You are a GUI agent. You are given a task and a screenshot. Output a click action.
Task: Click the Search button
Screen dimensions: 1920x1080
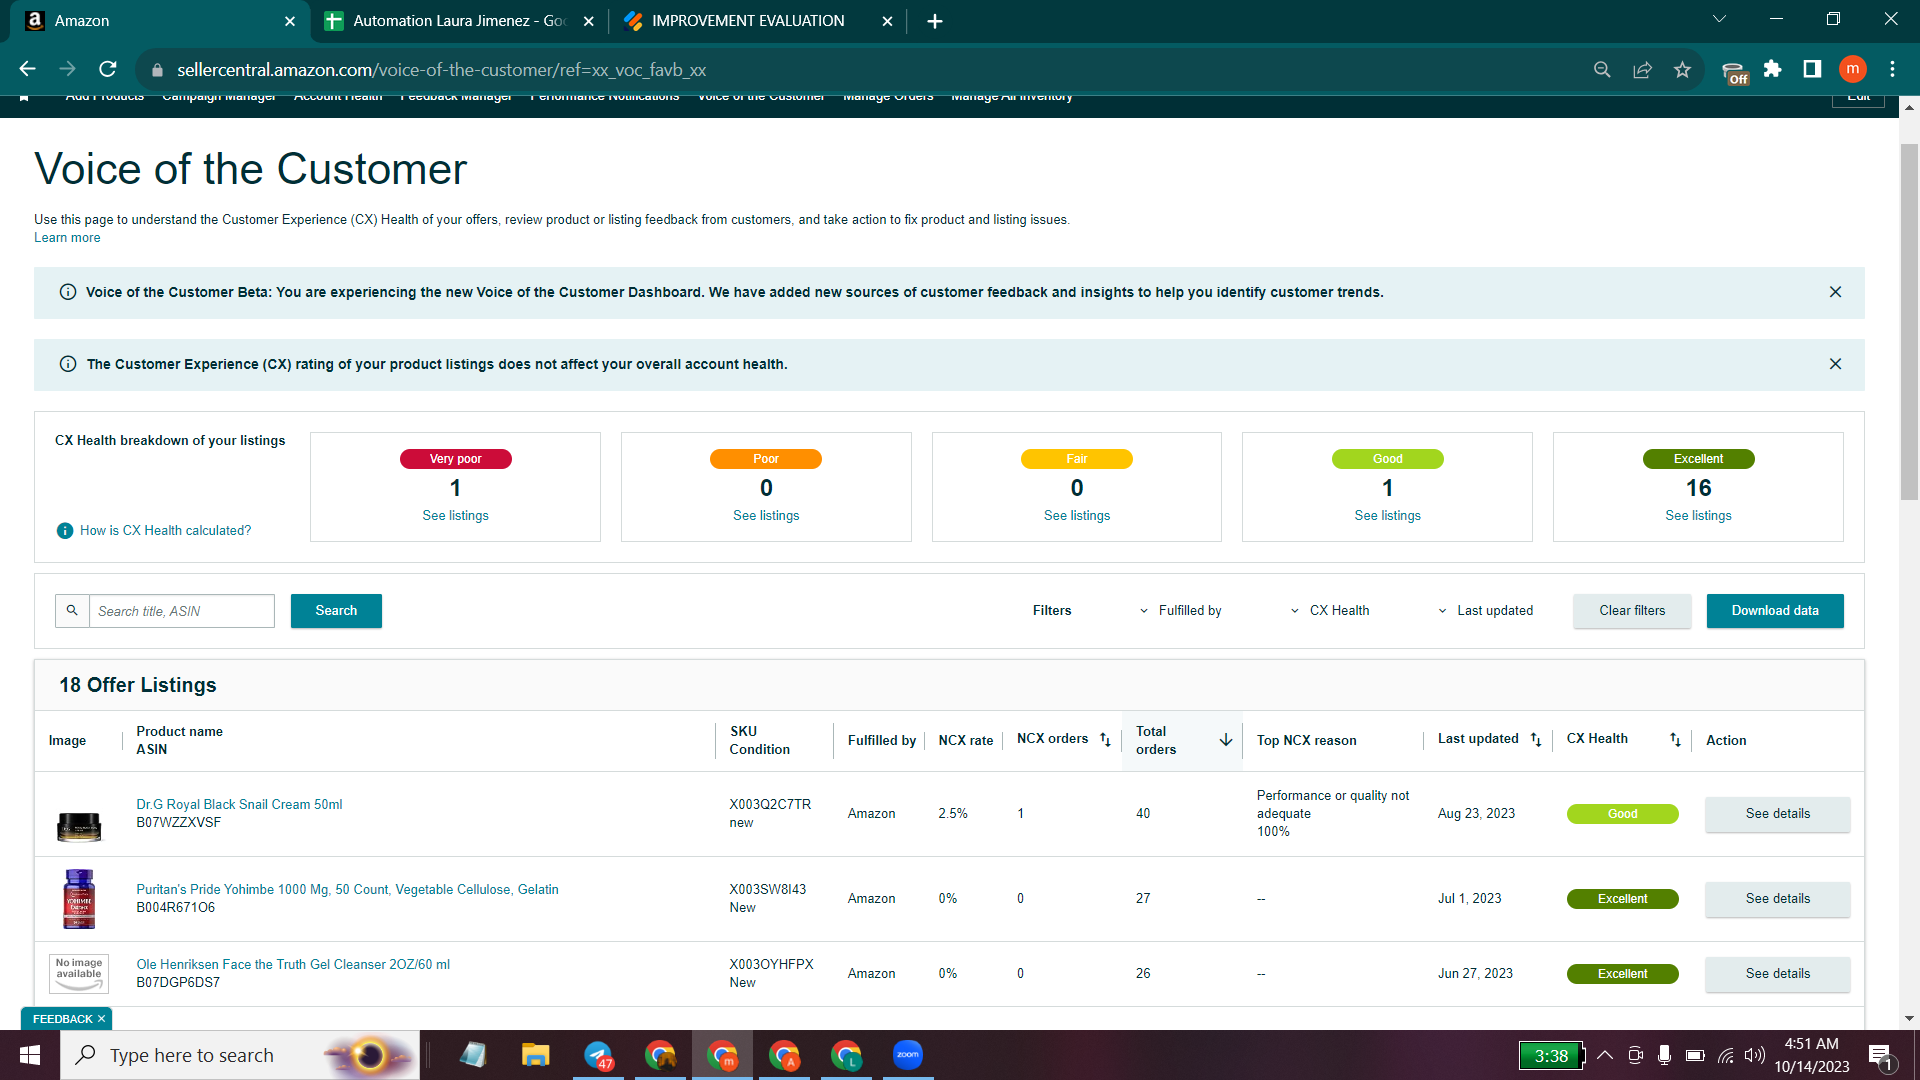coord(336,611)
